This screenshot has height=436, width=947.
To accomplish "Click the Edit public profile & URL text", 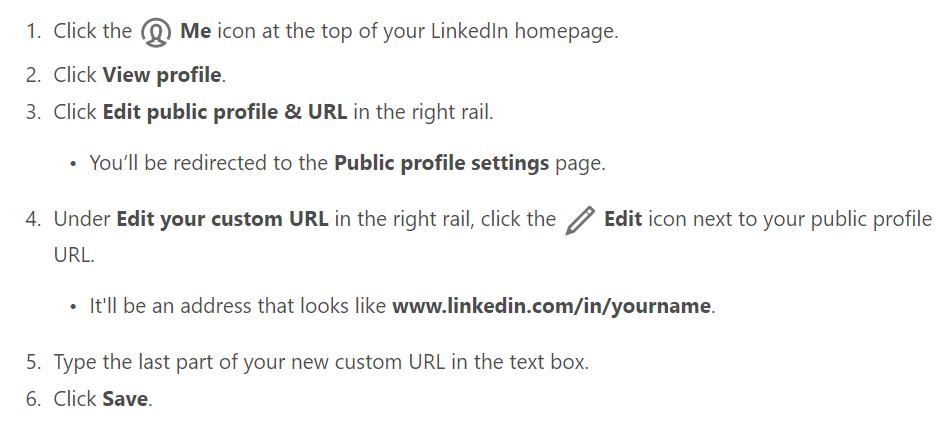I will click(225, 112).
